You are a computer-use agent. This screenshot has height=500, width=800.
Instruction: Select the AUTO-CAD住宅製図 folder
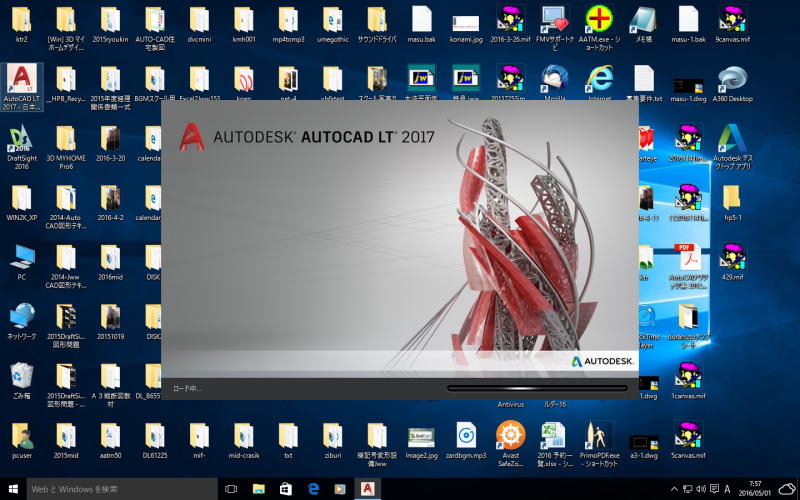click(155, 28)
